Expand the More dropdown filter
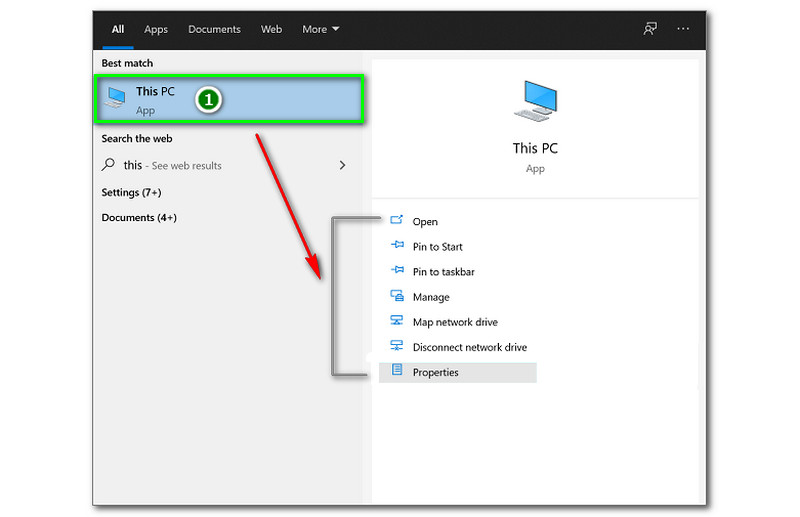The width and height of the screenshot is (800, 517). pyautogui.click(x=320, y=29)
